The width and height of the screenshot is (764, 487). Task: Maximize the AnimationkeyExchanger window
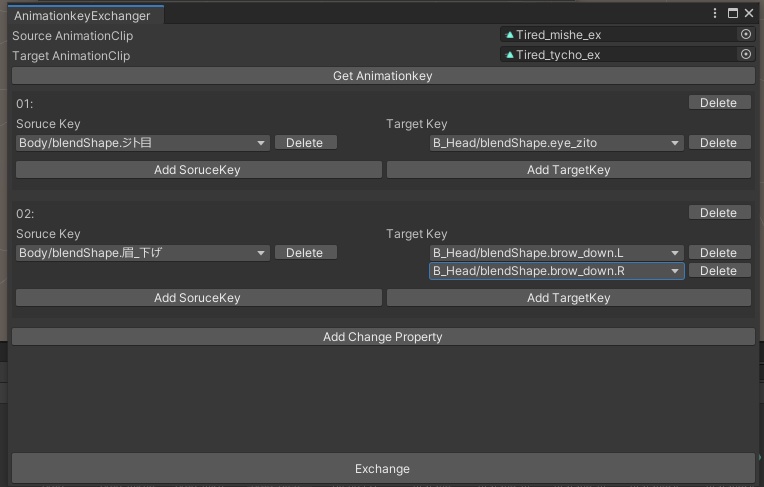tap(732, 13)
